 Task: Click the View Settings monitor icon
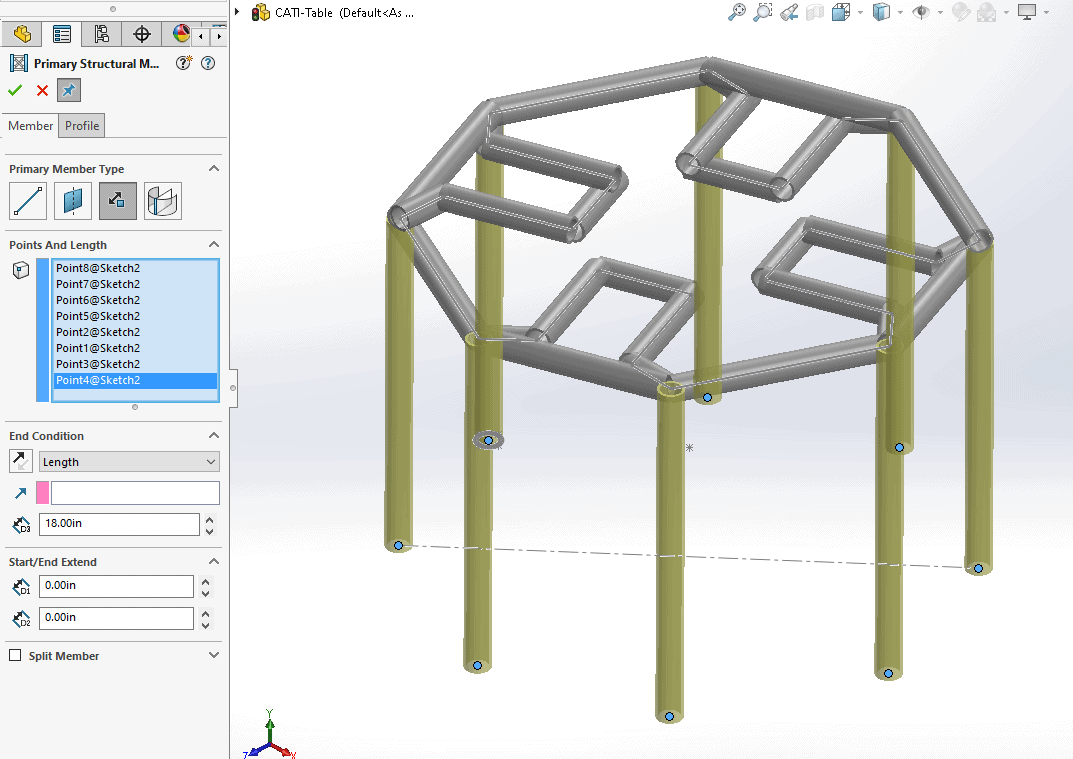[1026, 12]
